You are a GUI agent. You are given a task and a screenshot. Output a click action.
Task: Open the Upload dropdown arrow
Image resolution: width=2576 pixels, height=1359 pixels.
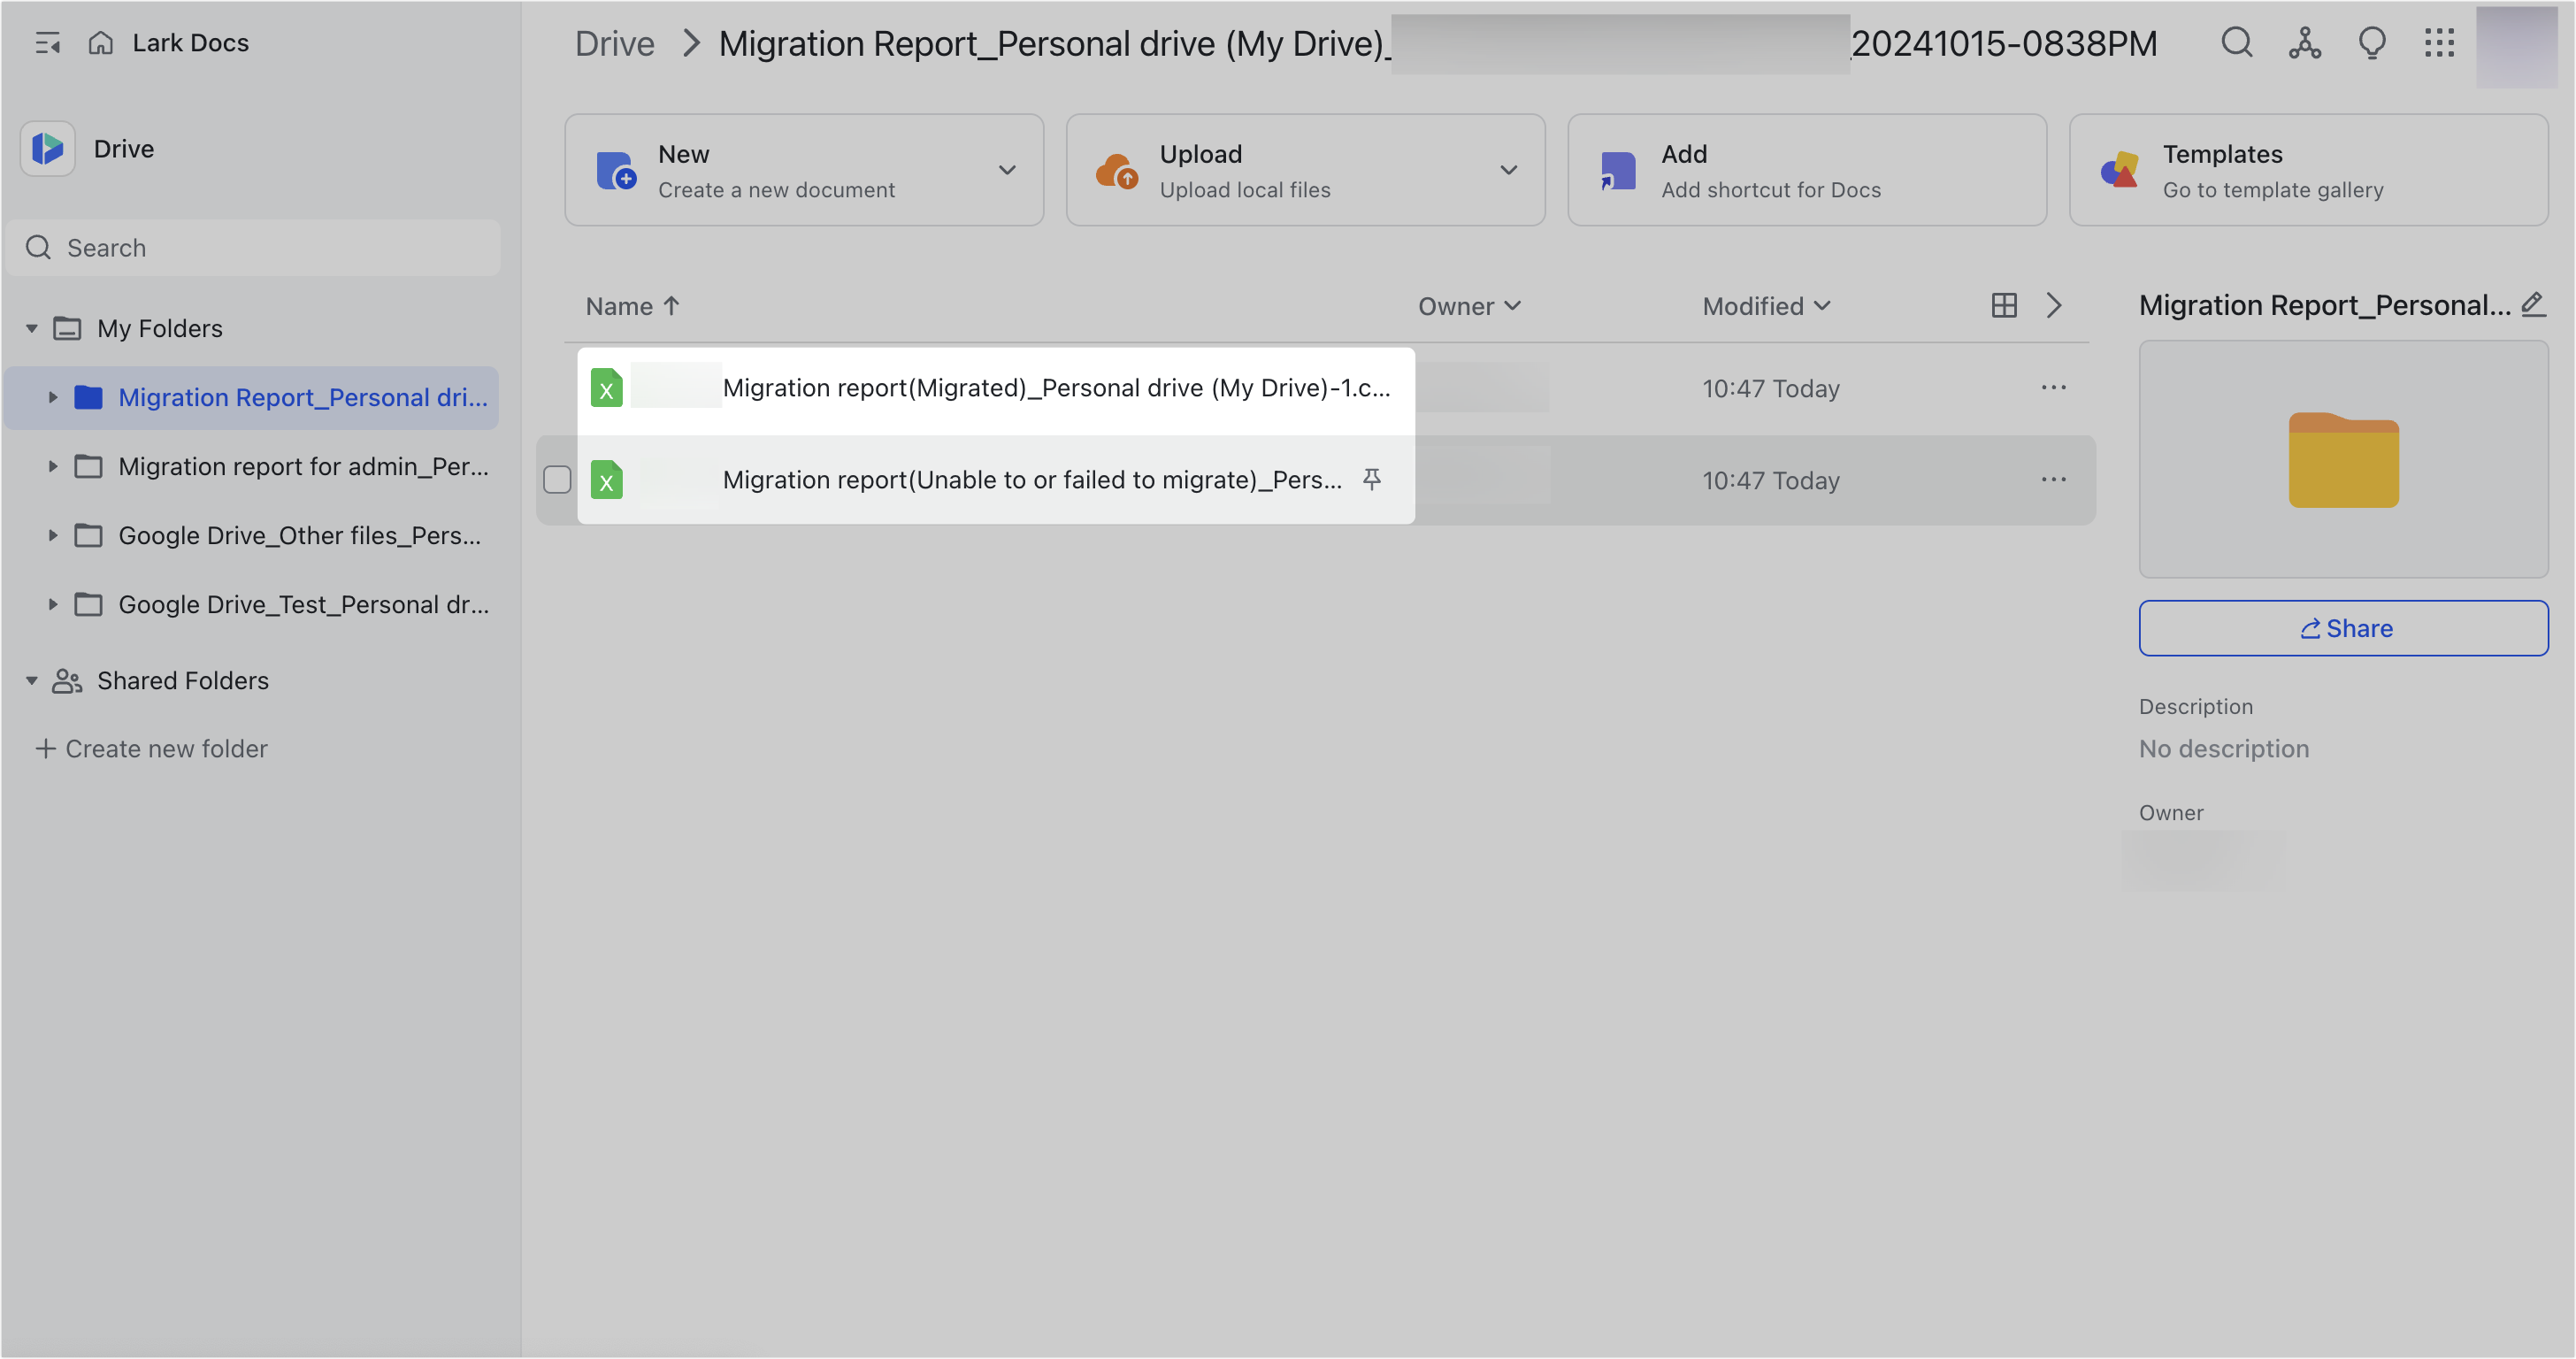coord(1508,170)
